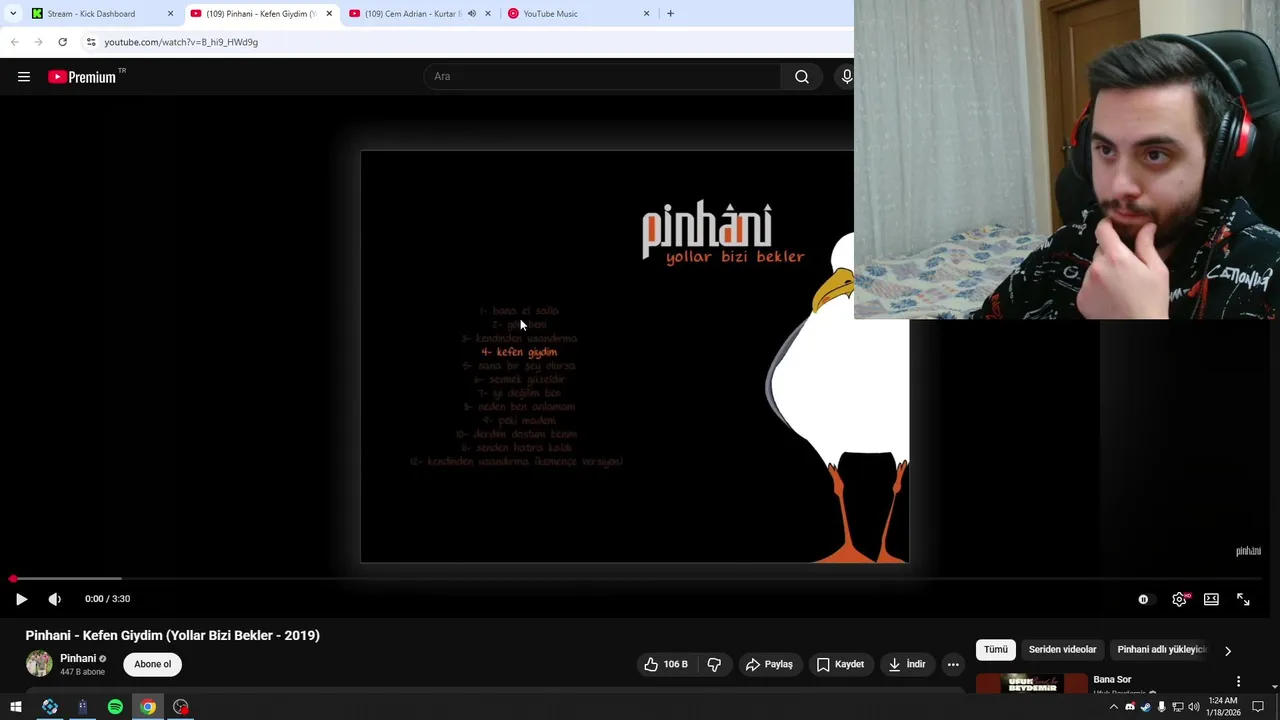Show more filter chips with right arrow
1280x720 pixels.
pyautogui.click(x=1228, y=650)
